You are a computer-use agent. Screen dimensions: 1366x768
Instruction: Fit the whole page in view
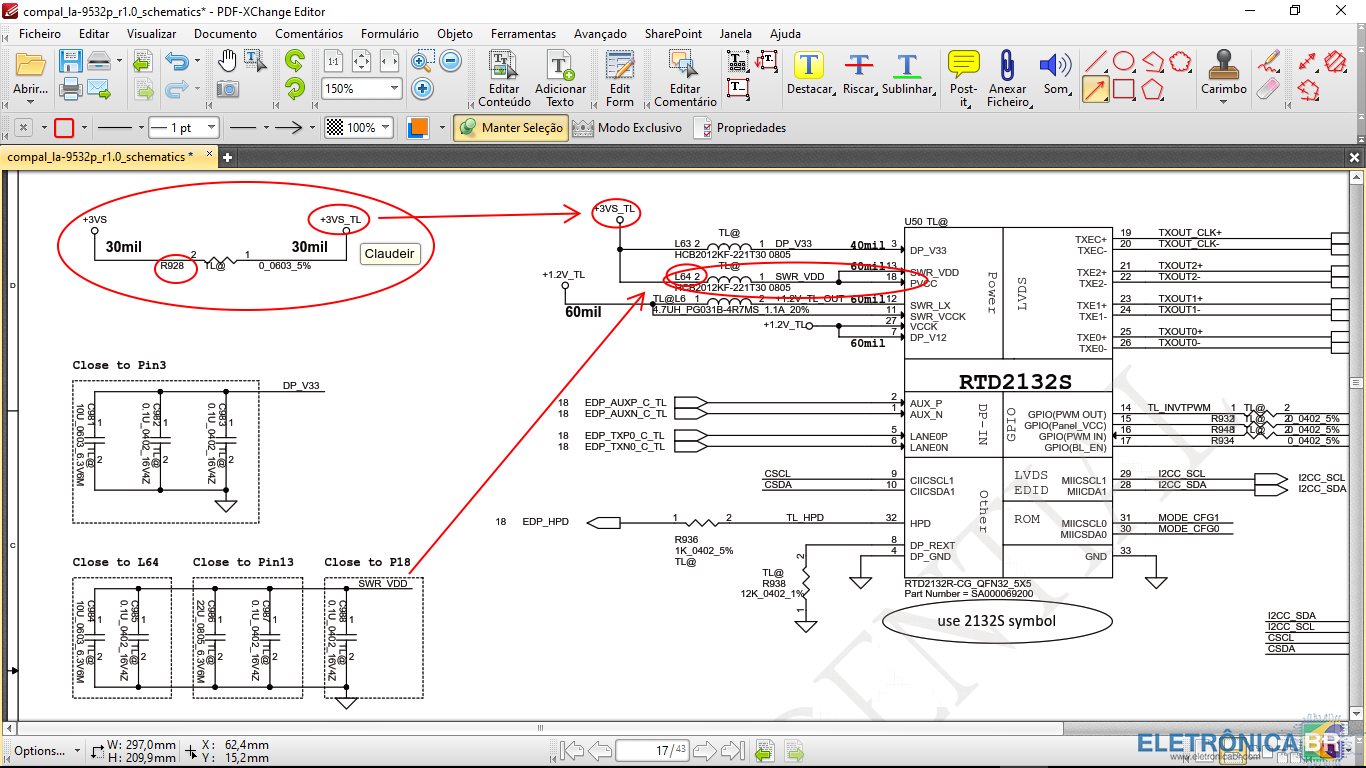pos(362,62)
